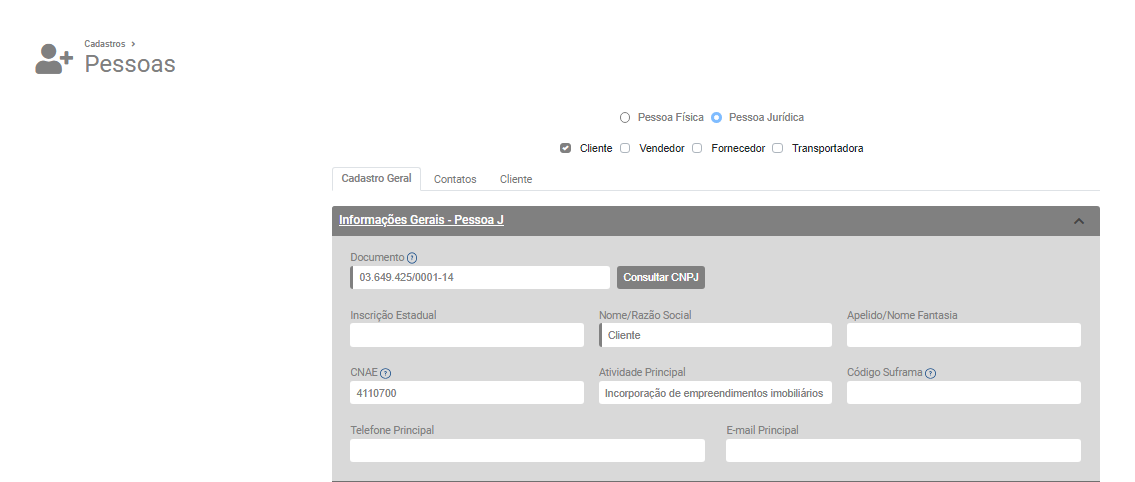Switch to the Contatos tab

[455, 179]
